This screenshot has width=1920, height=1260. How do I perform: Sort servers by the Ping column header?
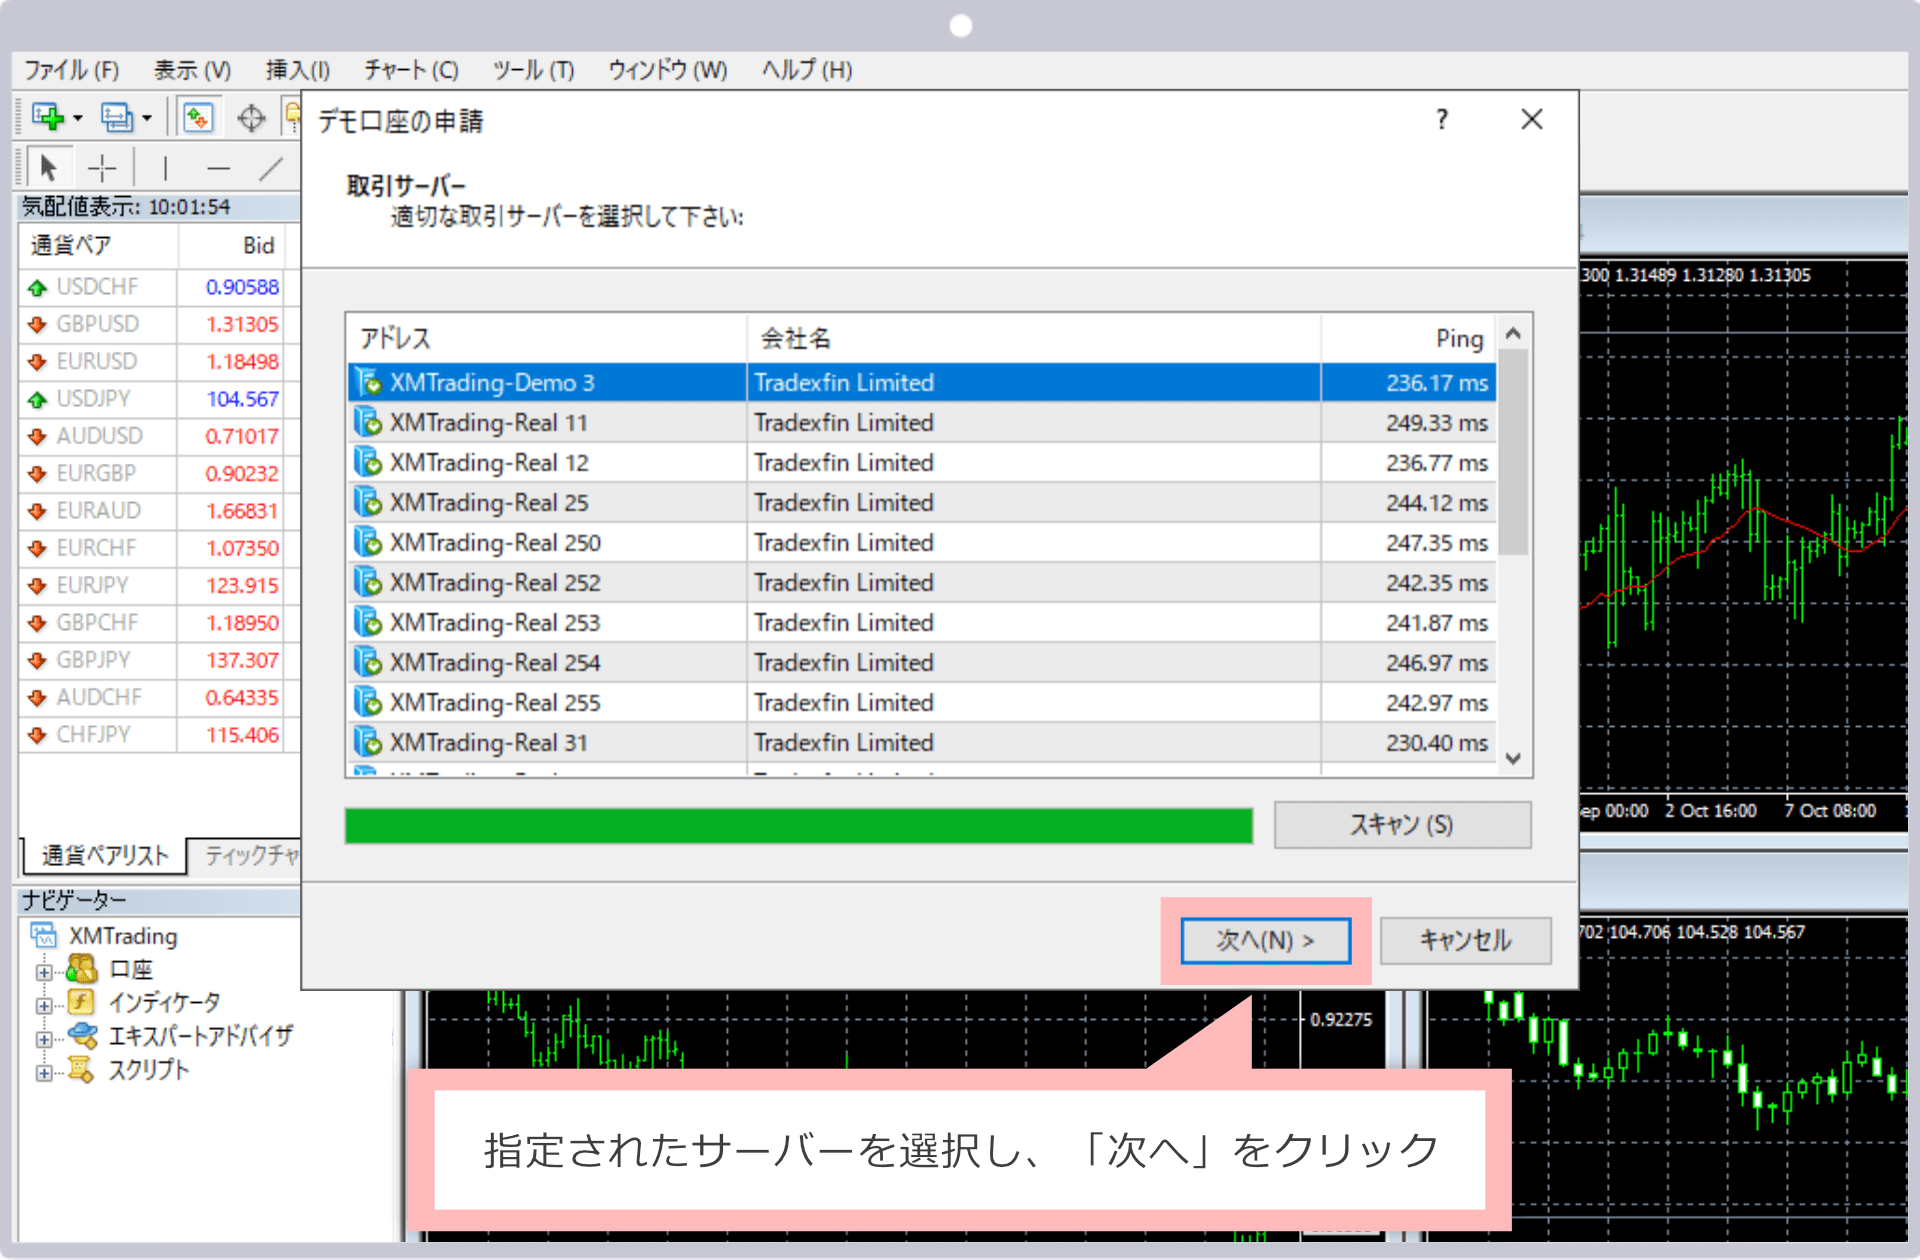pos(1408,338)
